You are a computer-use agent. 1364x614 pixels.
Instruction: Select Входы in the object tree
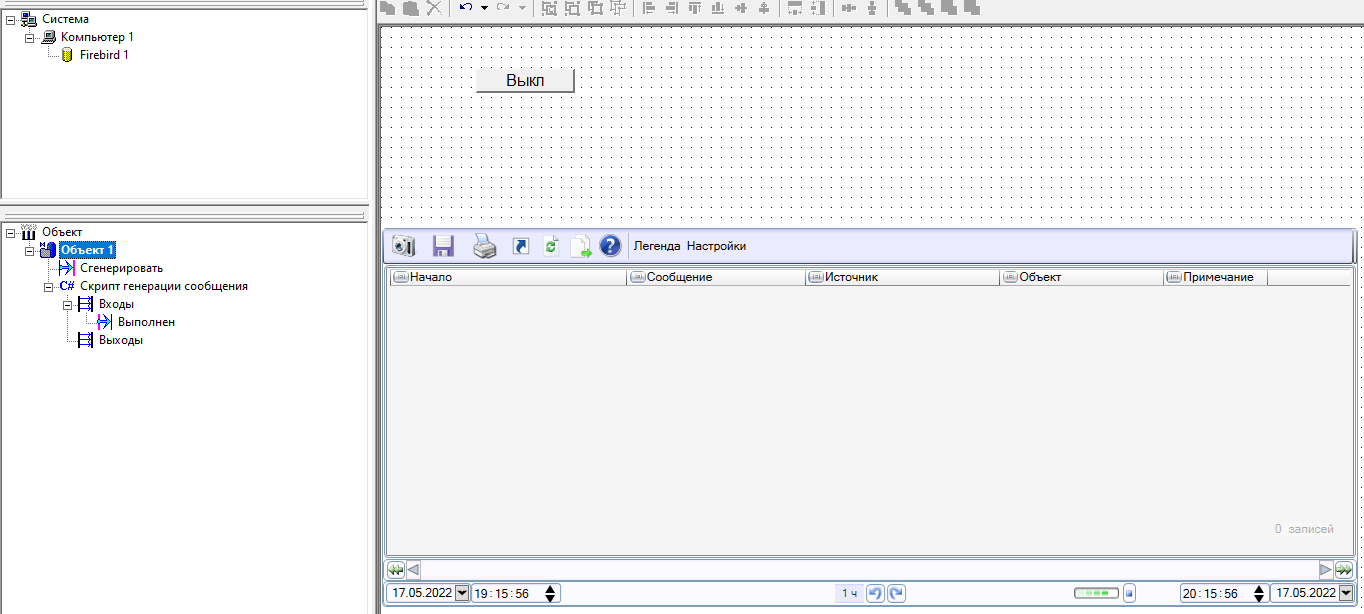coord(116,304)
